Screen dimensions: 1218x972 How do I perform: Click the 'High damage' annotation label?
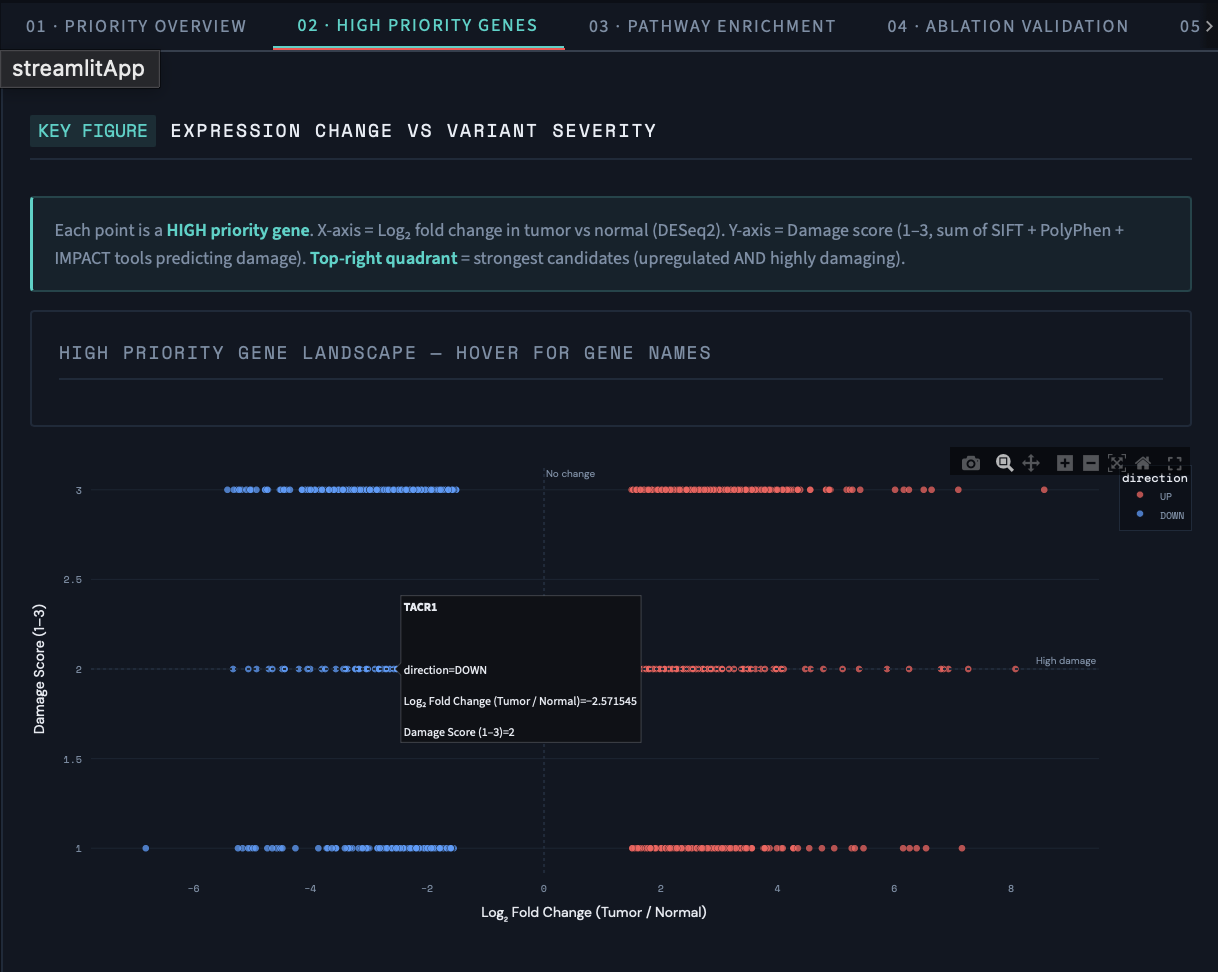coord(1065,661)
